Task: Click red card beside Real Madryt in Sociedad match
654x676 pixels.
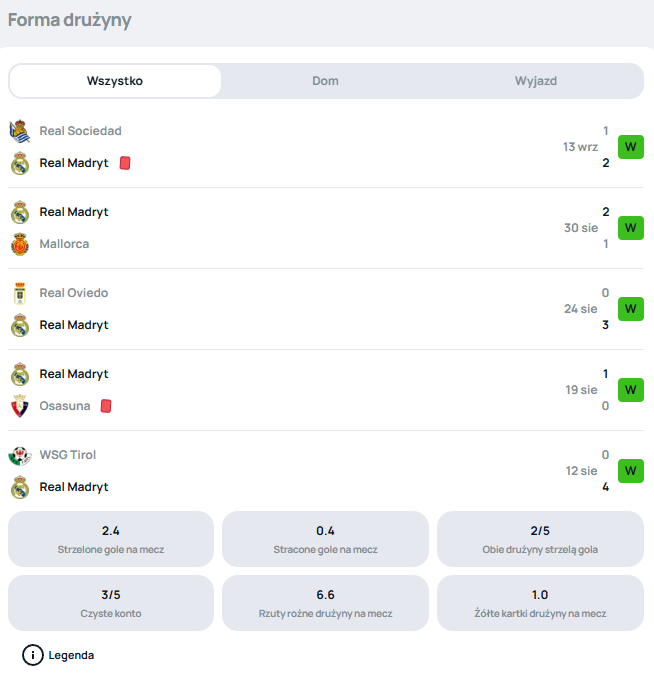Action: [125, 163]
